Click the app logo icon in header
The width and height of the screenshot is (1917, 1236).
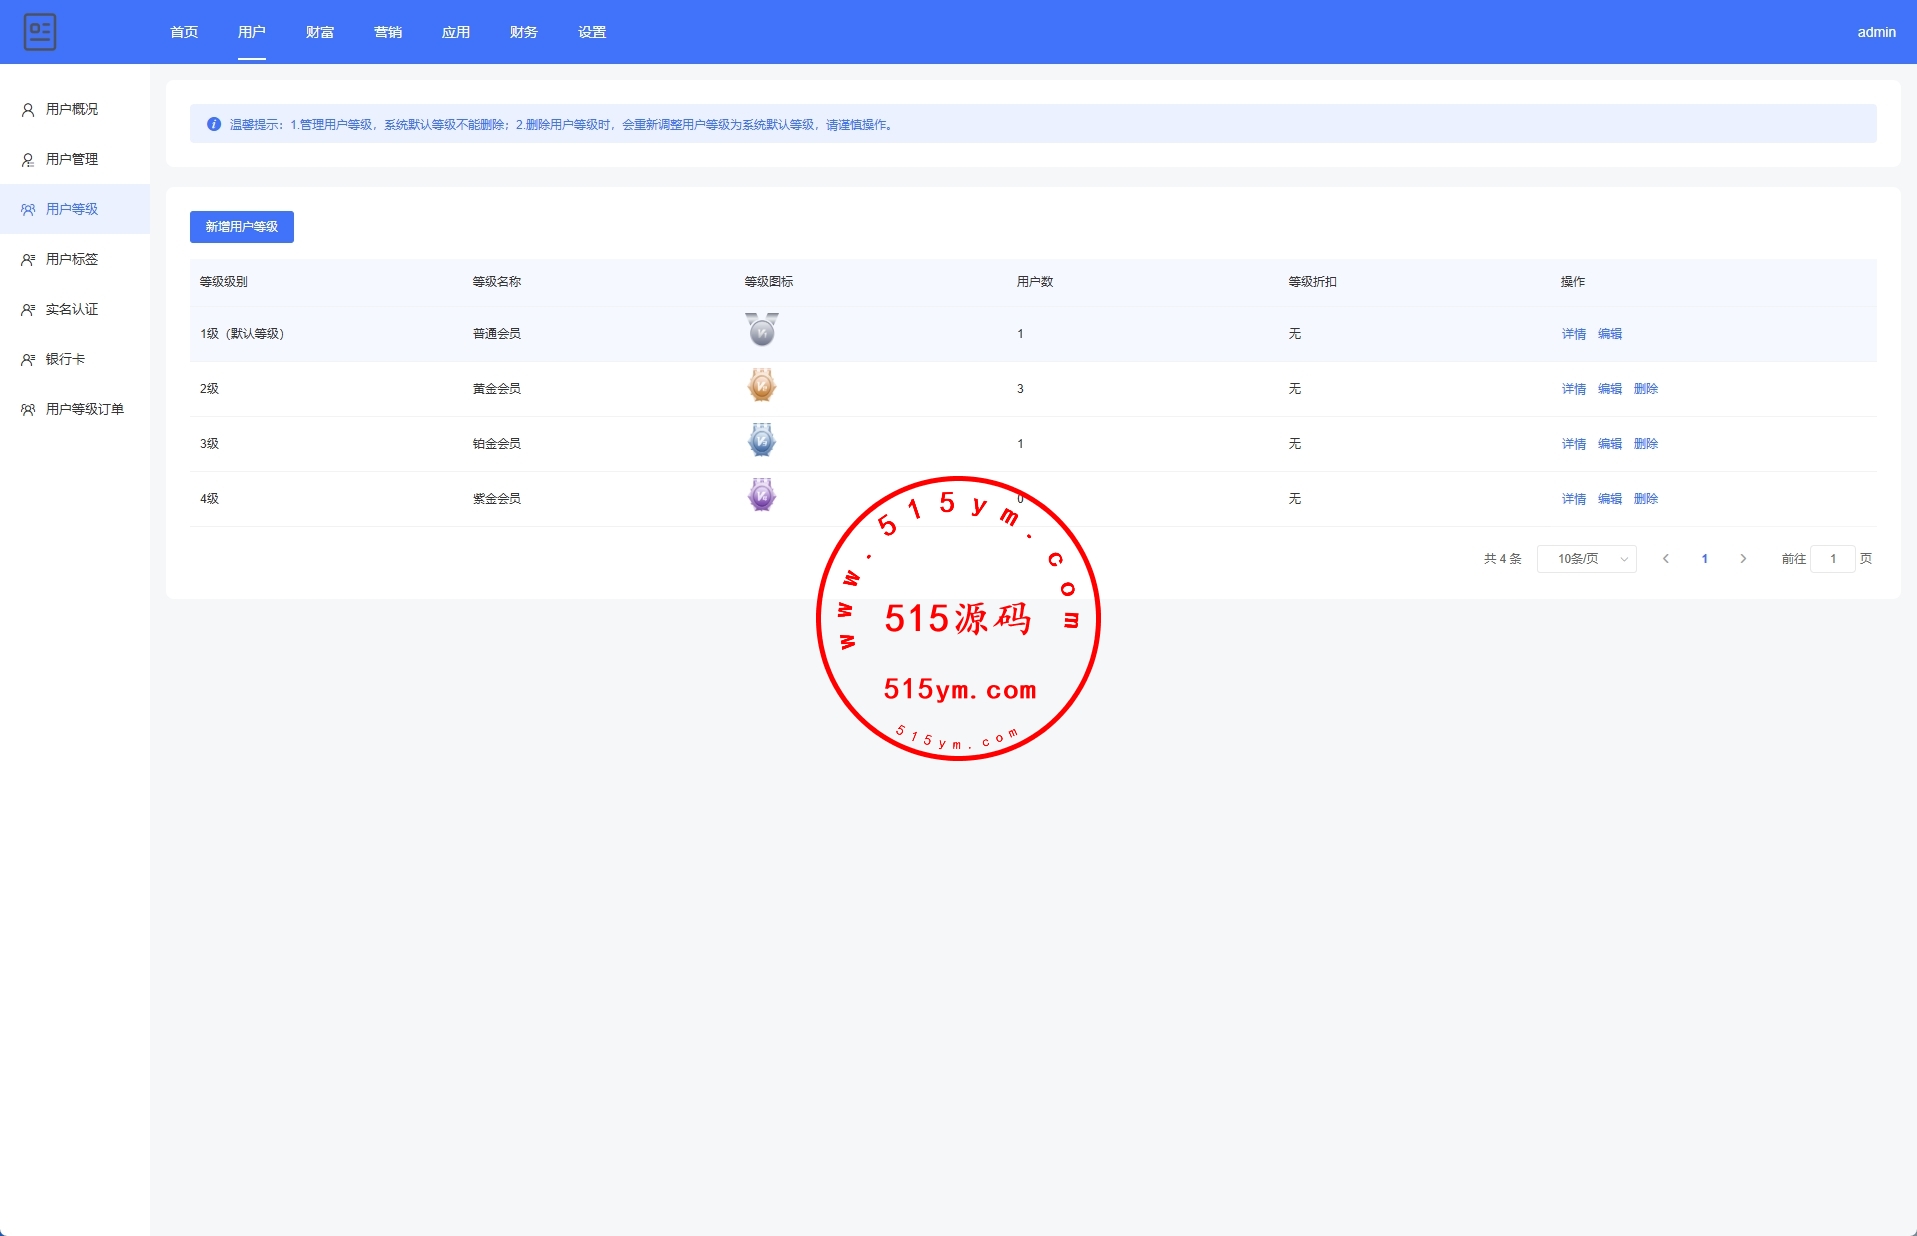coord(40,32)
